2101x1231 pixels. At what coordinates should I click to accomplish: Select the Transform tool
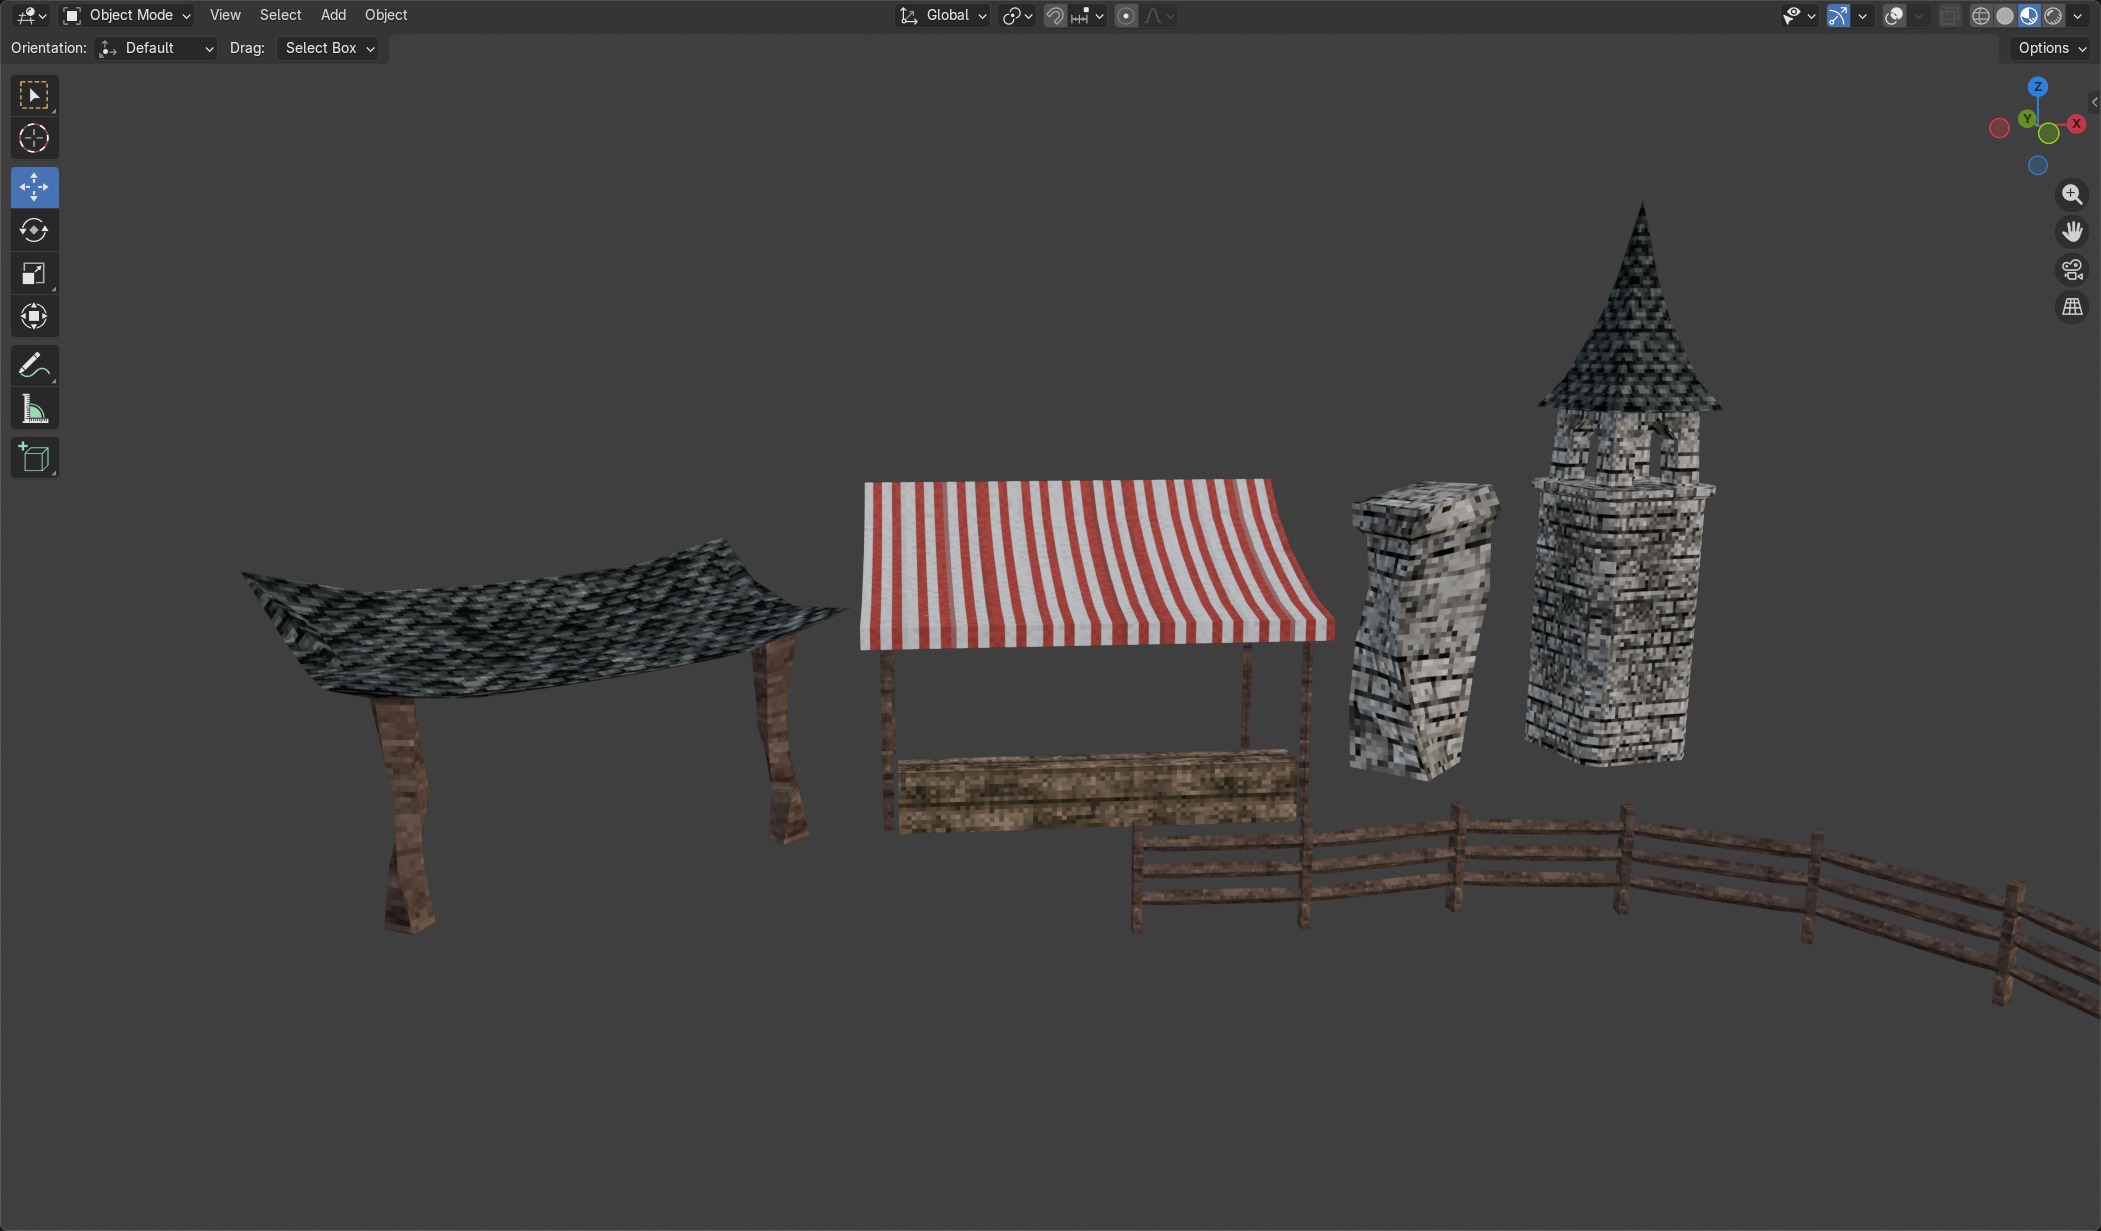click(34, 317)
